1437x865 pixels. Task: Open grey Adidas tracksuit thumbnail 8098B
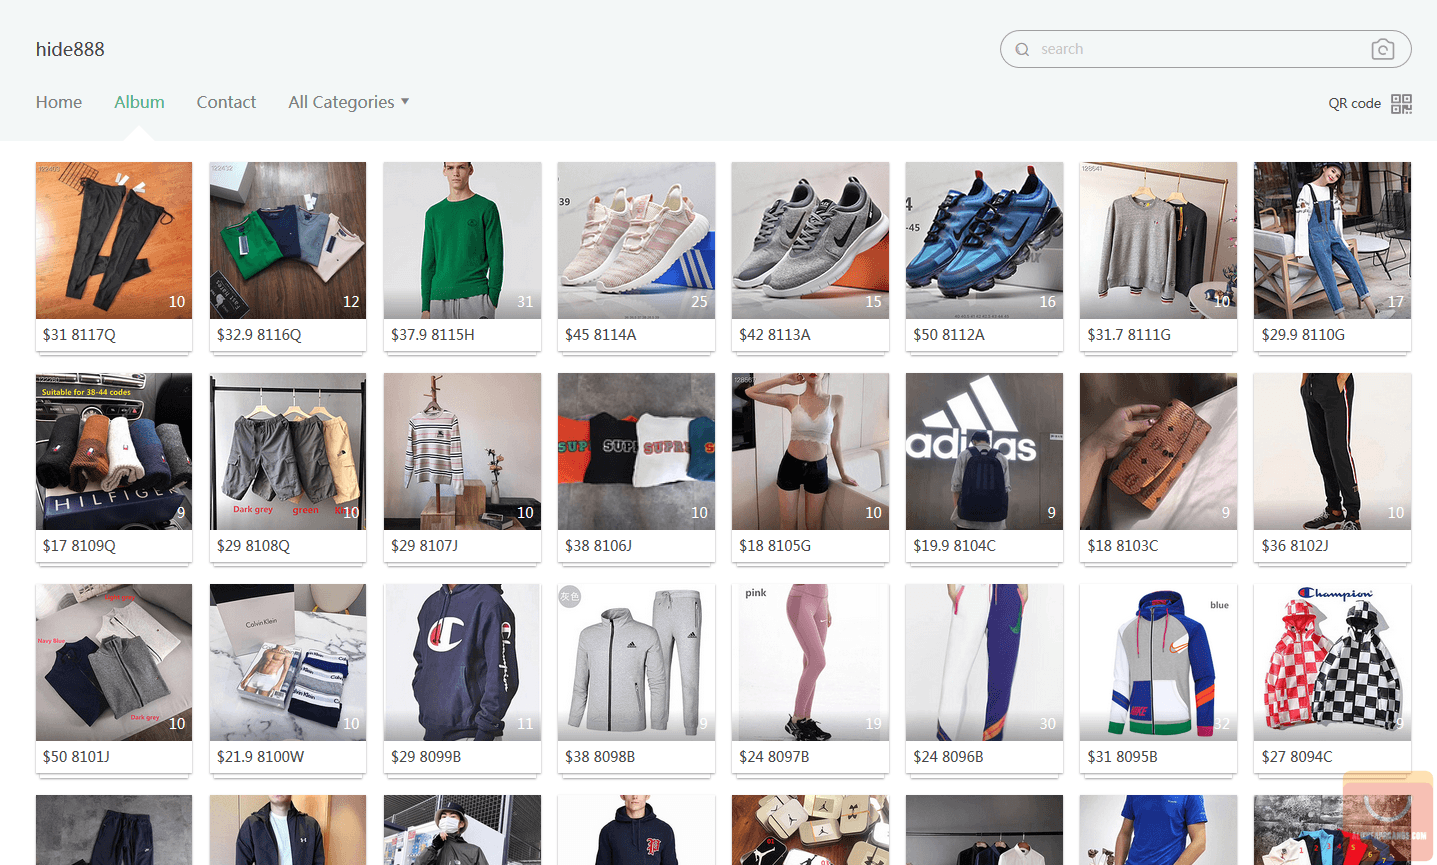tap(636, 662)
